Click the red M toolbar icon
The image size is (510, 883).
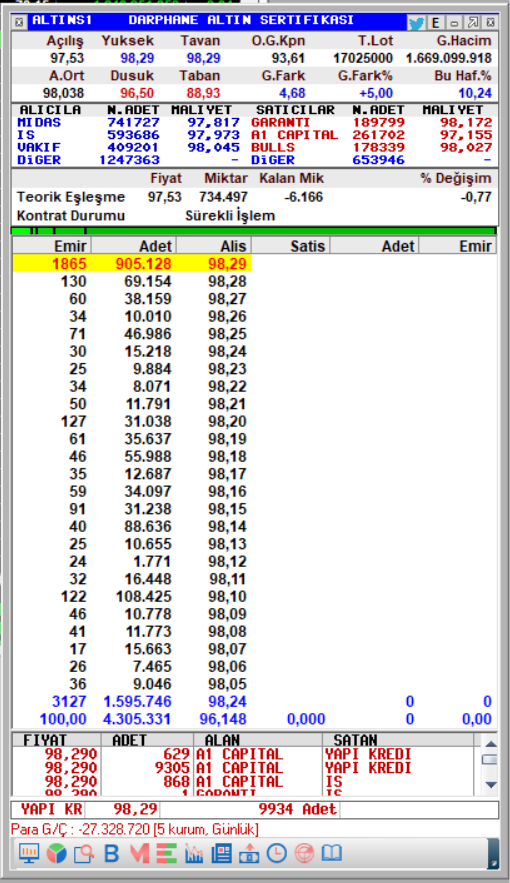[x=138, y=854]
